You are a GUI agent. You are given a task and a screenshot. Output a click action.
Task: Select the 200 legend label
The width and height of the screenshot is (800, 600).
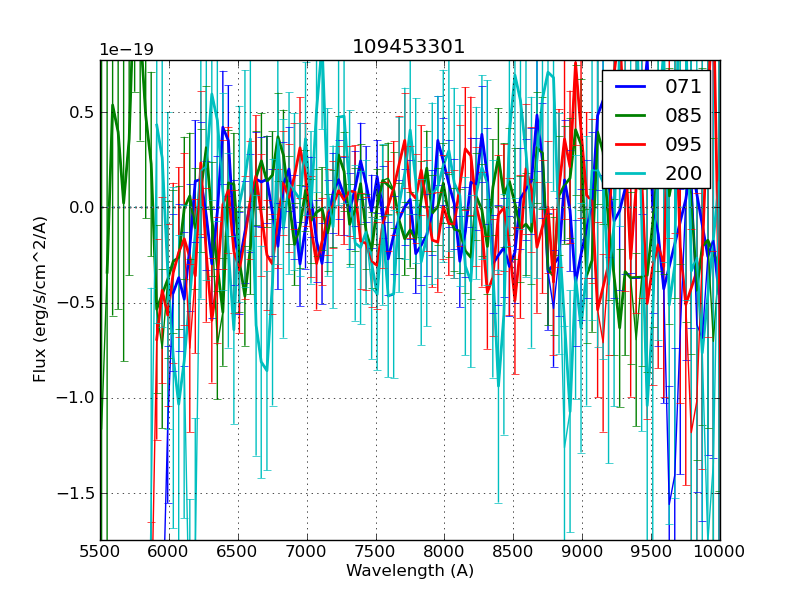click(x=683, y=173)
